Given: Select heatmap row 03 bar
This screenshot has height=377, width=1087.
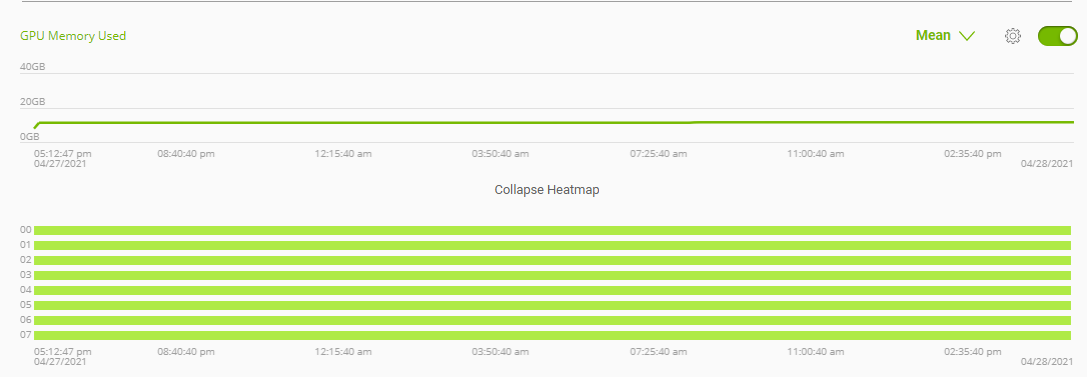Looking at the screenshot, I should pos(553,275).
